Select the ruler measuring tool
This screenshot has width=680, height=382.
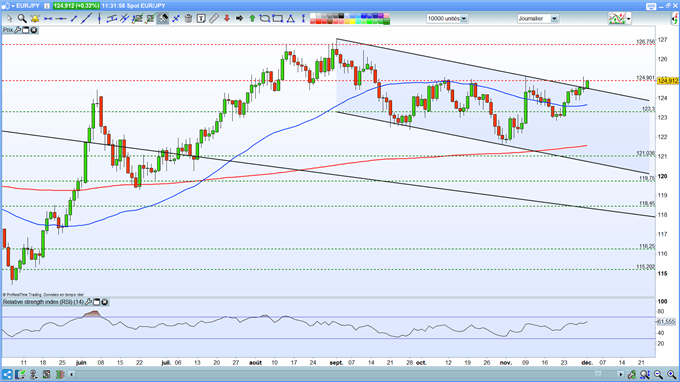click(x=214, y=19)
